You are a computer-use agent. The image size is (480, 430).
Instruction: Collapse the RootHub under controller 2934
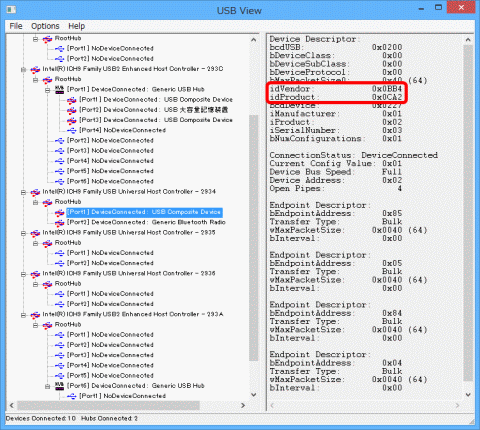coord(35,202)
